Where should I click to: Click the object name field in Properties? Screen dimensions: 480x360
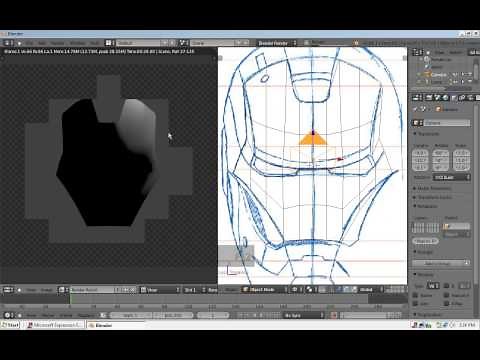point(447,123)
